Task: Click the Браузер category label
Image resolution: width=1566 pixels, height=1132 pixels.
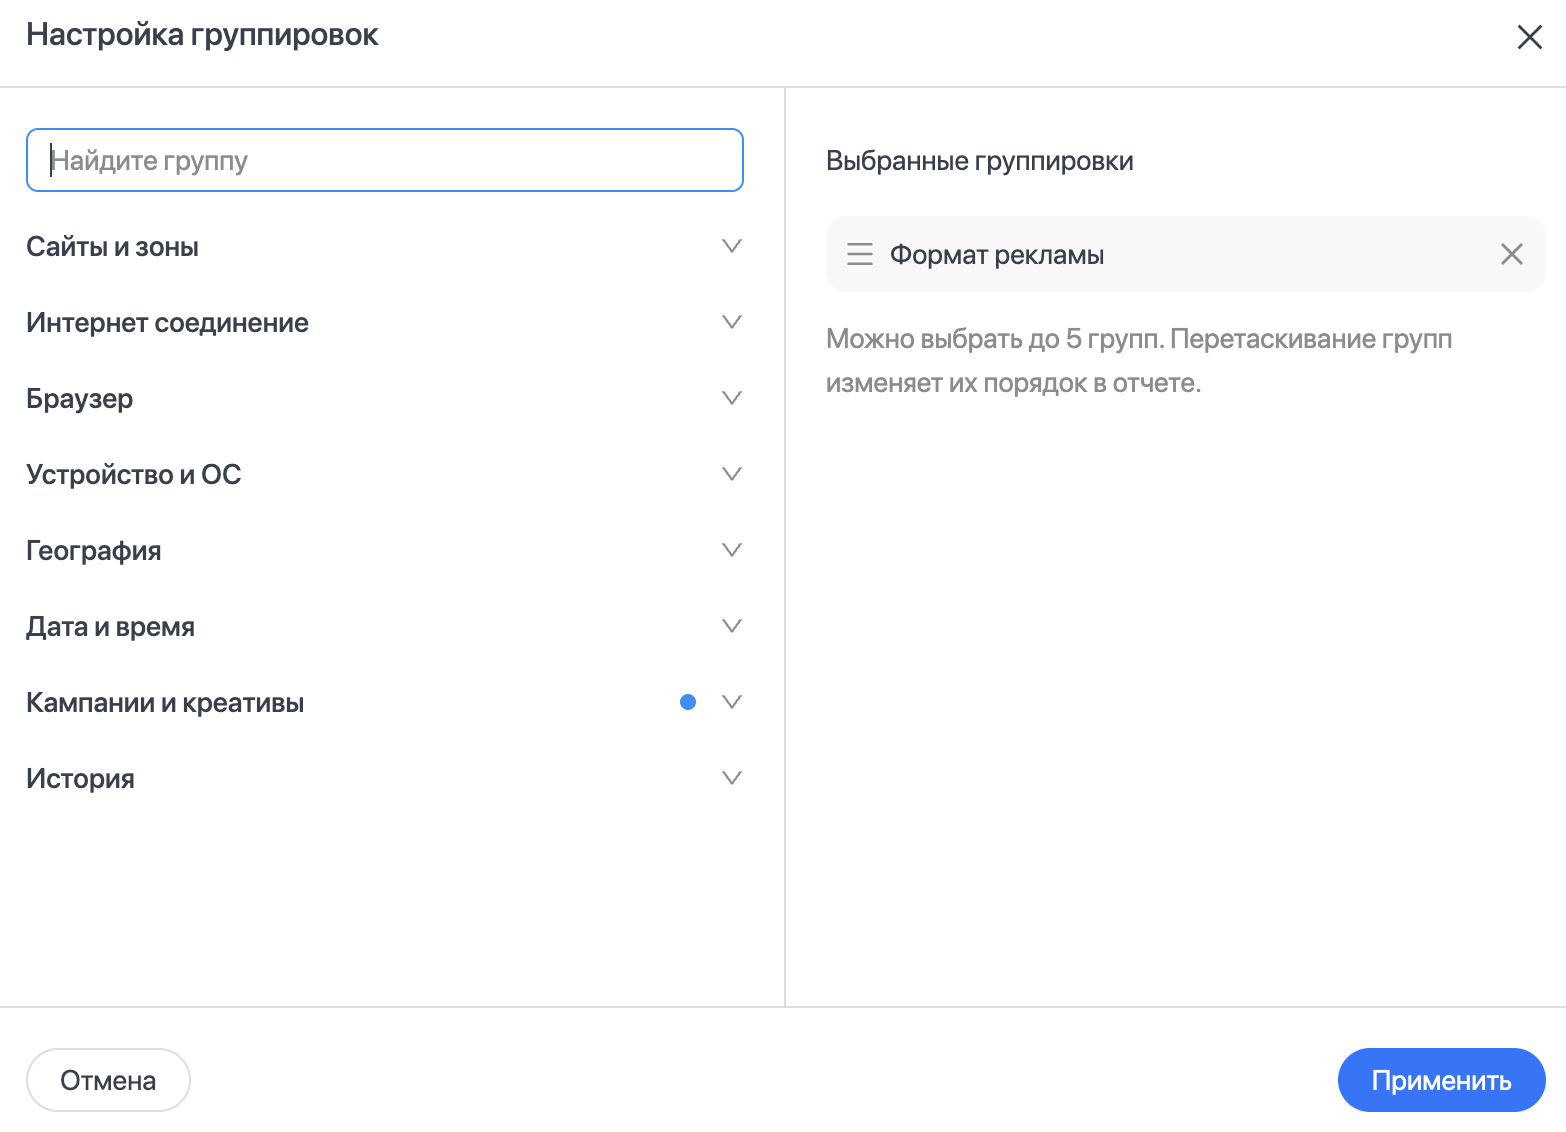Action: tap(80, 399)
